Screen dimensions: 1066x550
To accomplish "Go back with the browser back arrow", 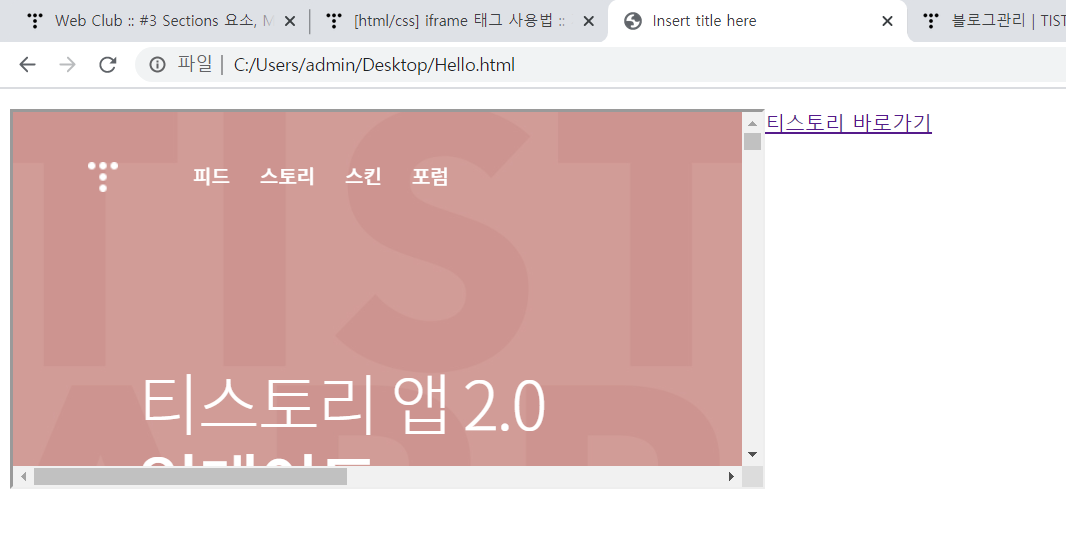I will [x=27, y=65].
